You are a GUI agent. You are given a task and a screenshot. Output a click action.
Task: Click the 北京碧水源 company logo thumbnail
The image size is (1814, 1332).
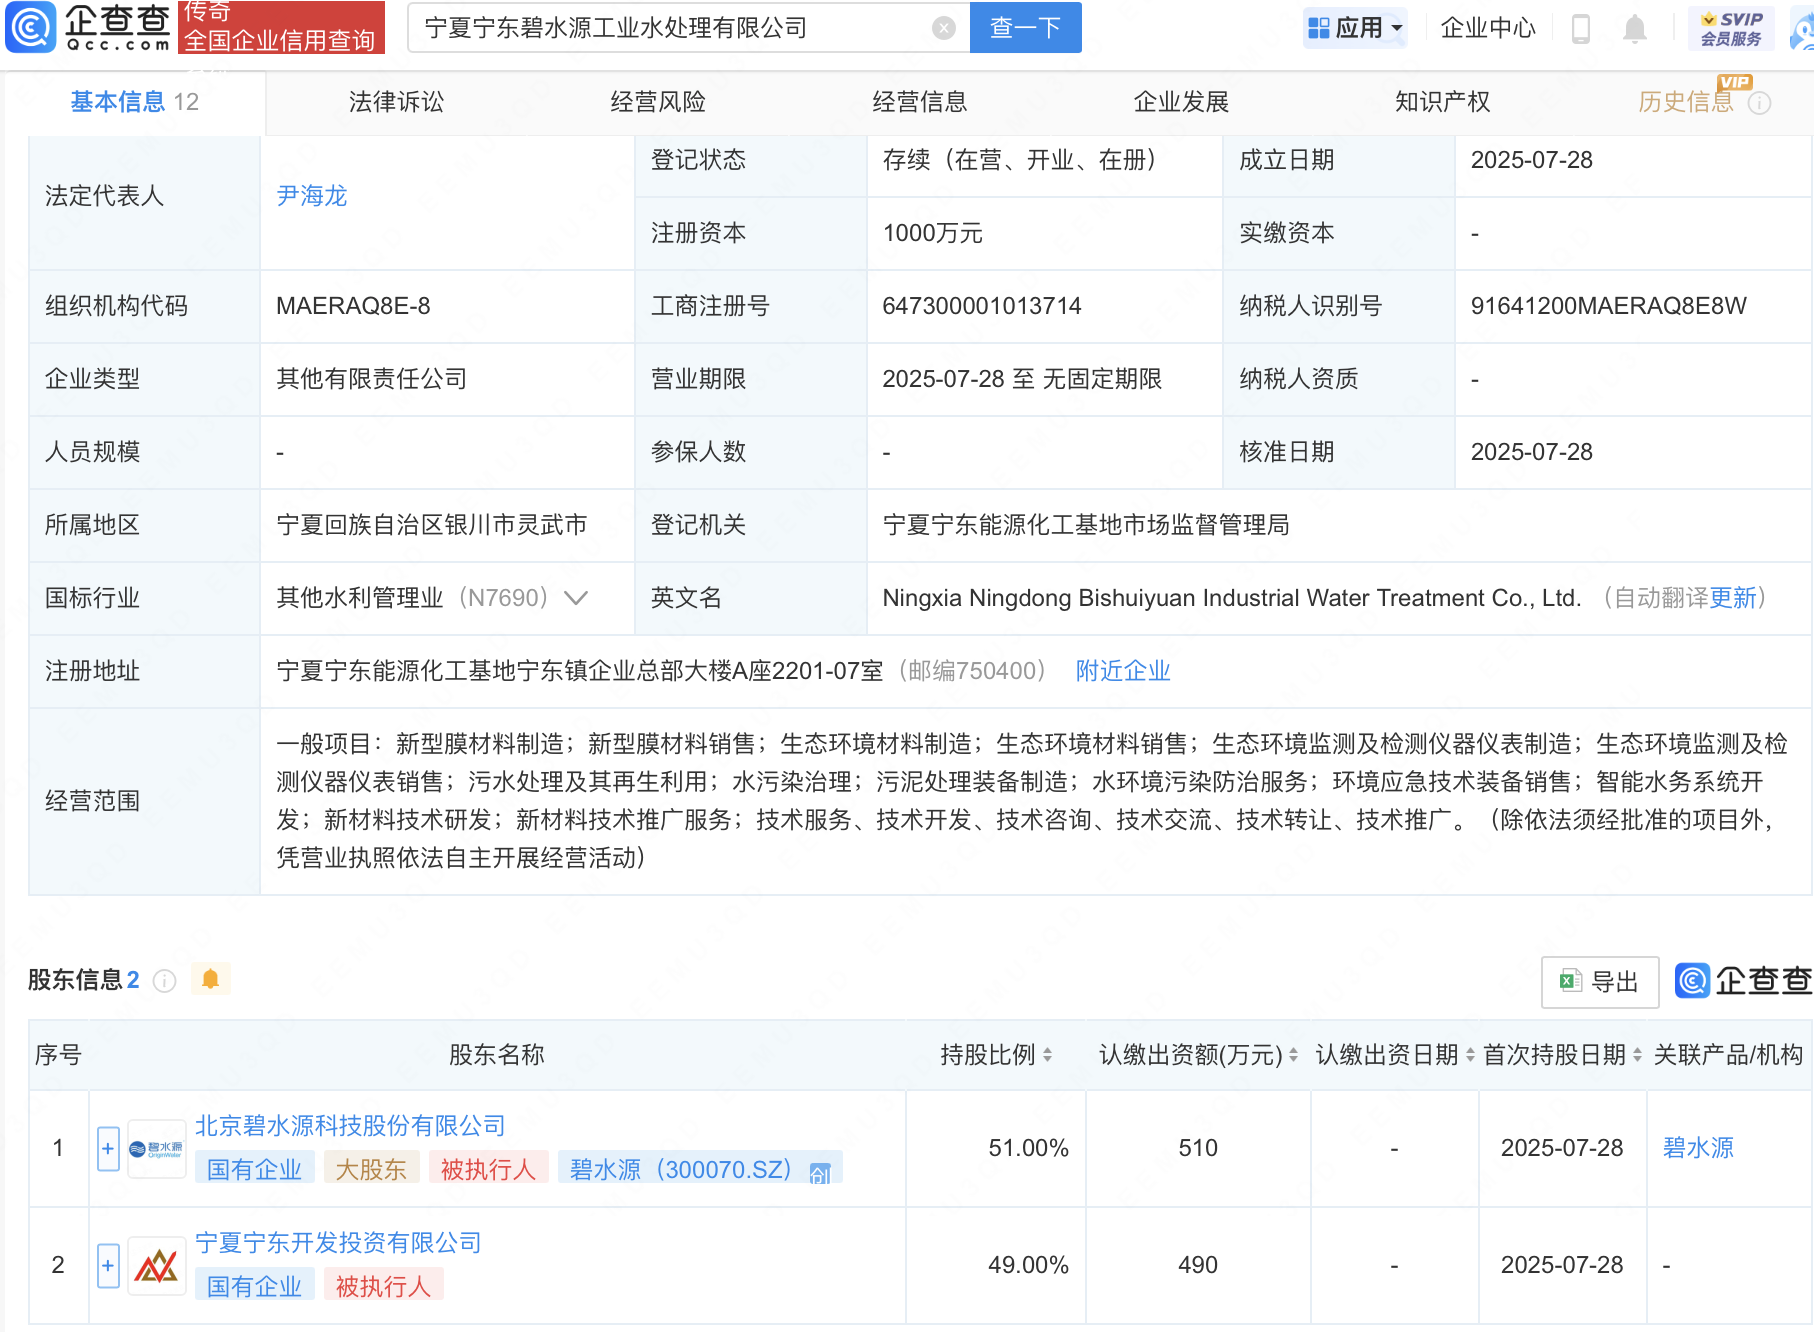pyautogui.click(x=157, y=1149)
